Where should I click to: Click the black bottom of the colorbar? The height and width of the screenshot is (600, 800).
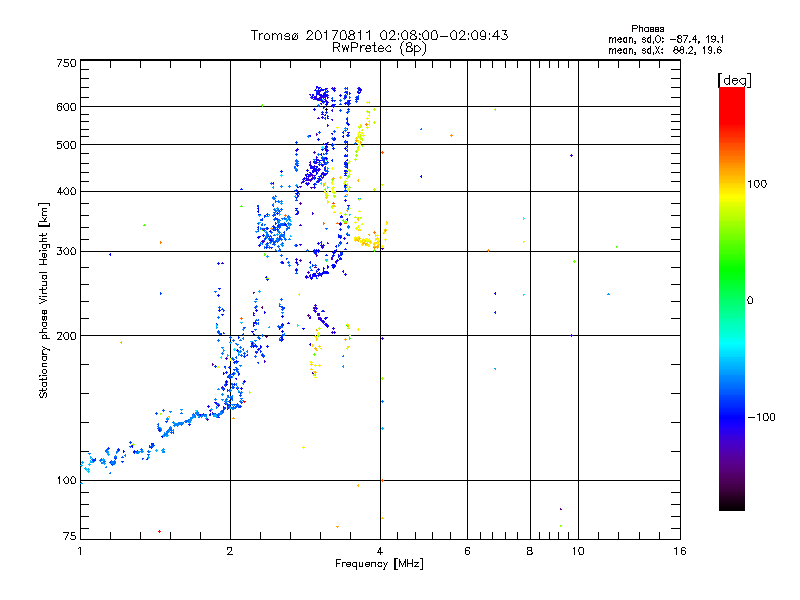point(732,503)
